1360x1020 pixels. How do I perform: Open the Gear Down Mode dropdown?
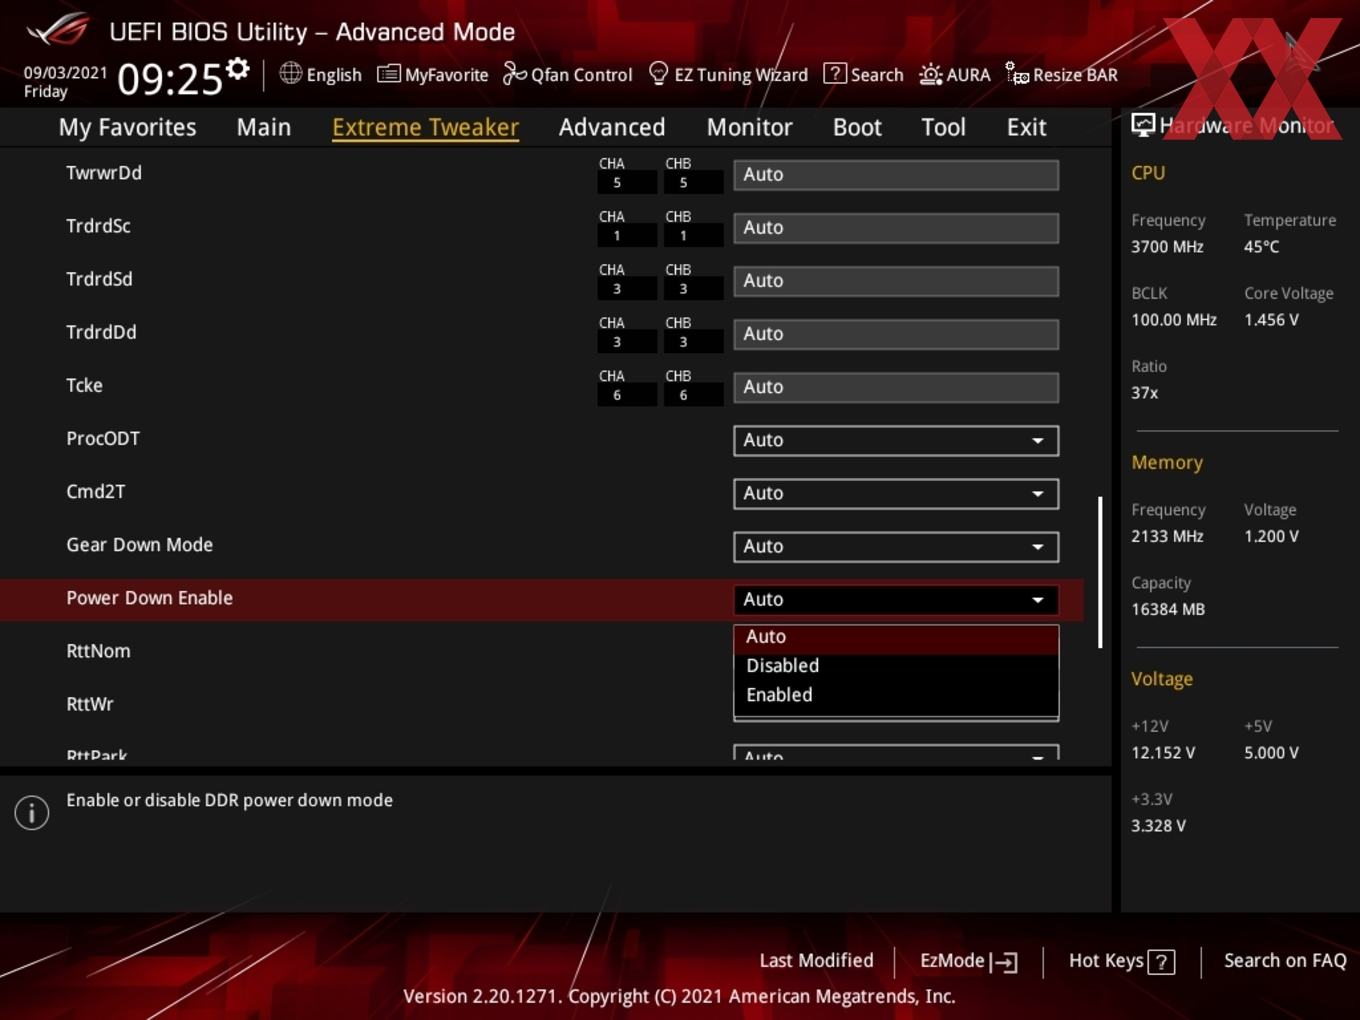(896, 546)
